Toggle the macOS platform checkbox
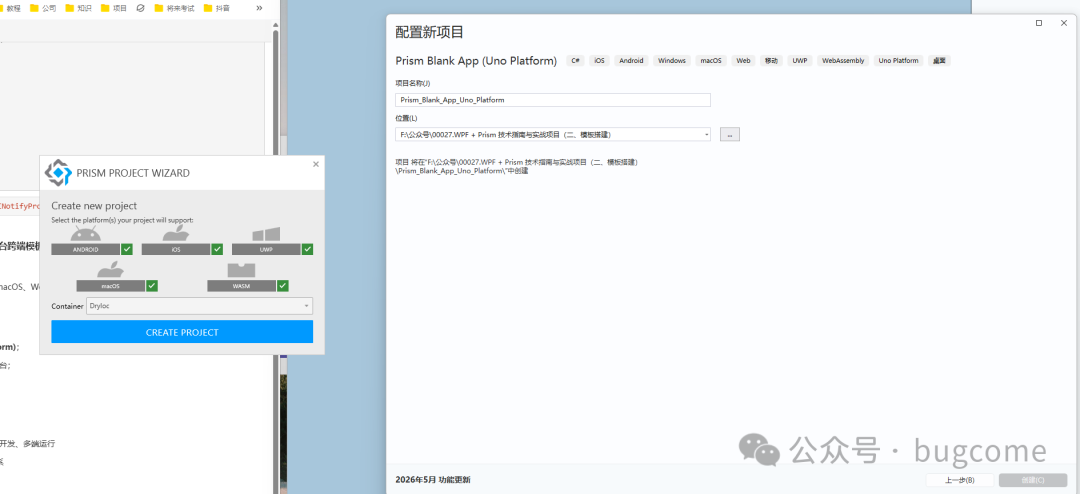 152,285
